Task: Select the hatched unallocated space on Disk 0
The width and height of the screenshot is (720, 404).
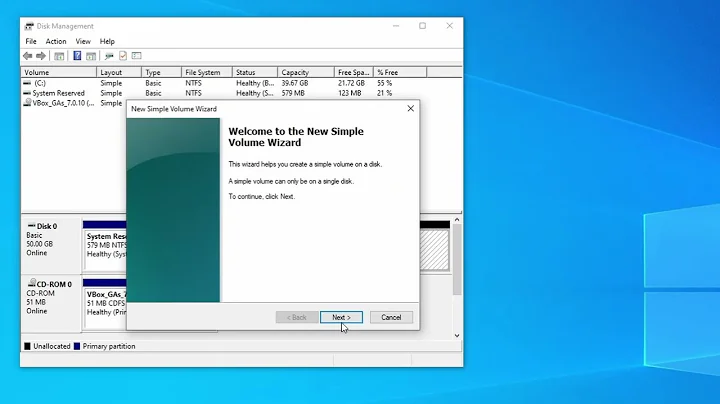Action: [434, 250]
